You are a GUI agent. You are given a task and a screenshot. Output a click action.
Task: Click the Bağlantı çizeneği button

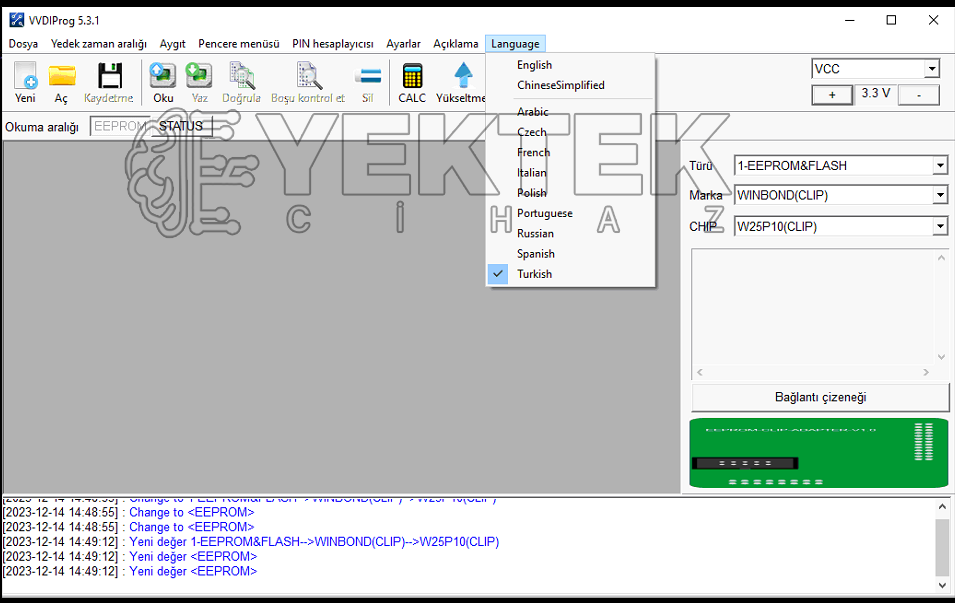tap(820, 397)
